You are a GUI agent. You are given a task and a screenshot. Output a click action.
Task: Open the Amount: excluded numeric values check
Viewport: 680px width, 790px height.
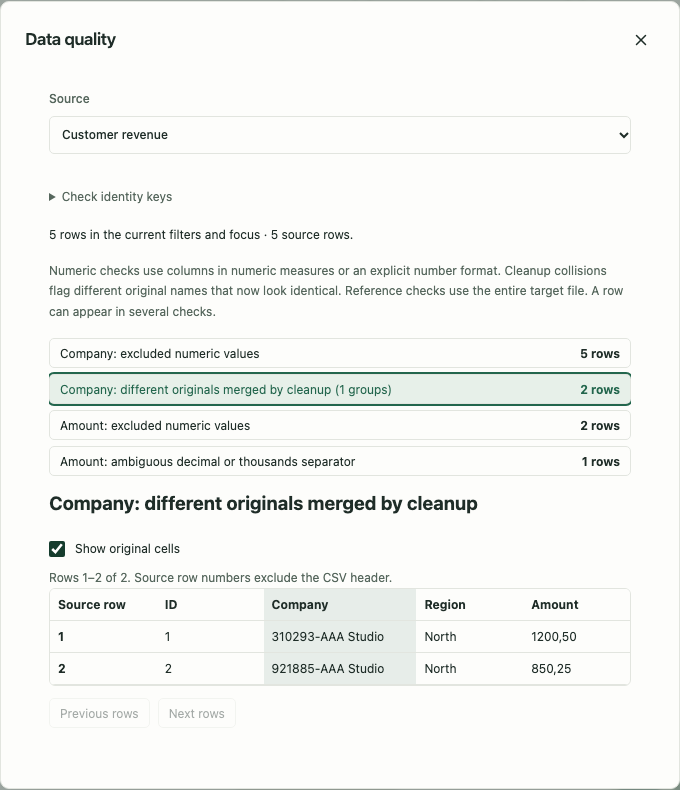point(340,425)
